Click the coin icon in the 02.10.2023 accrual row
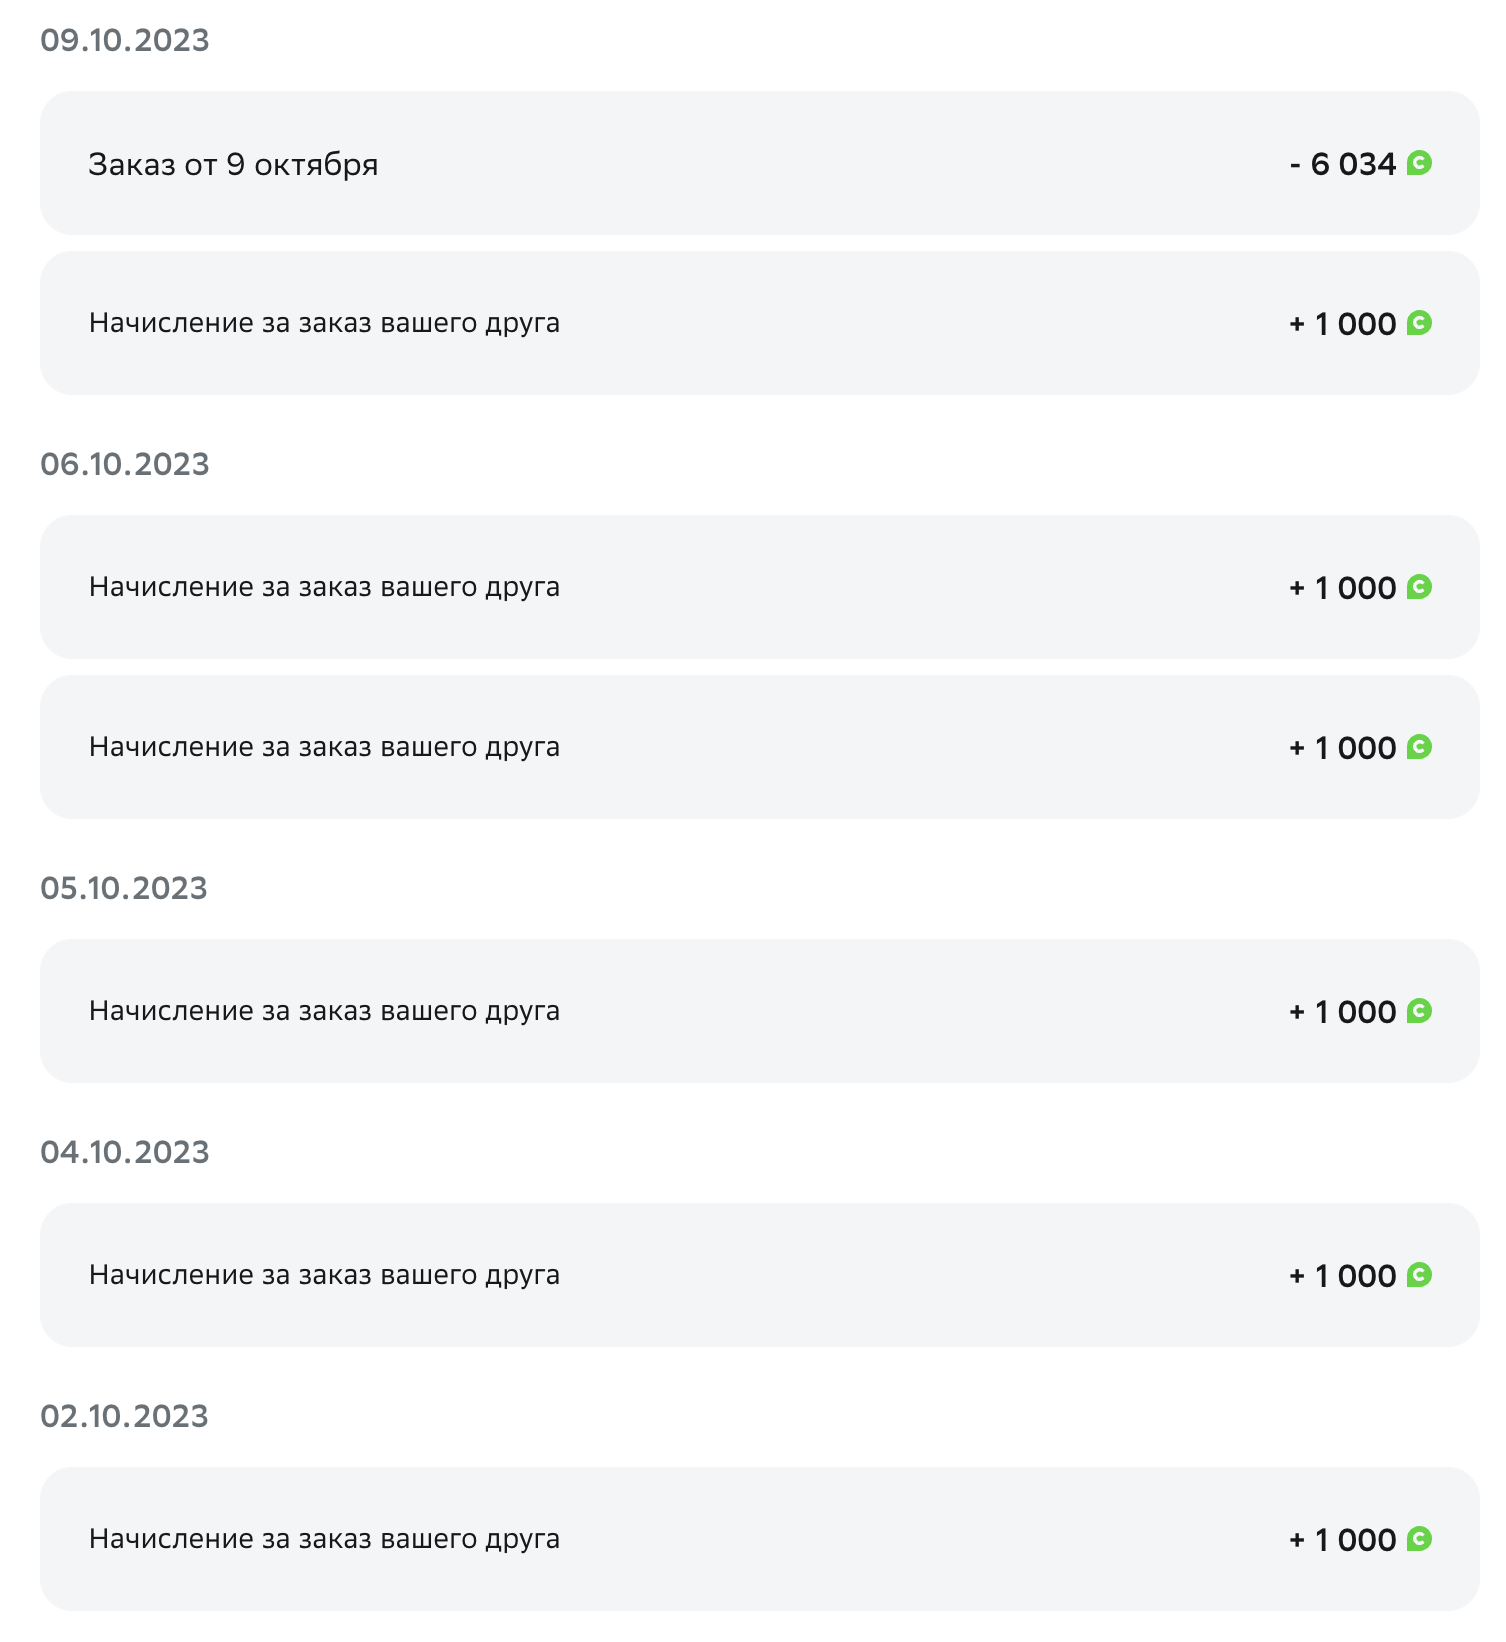Viewport: 1506px width, 1642px height. (x=1419, y=1539)
